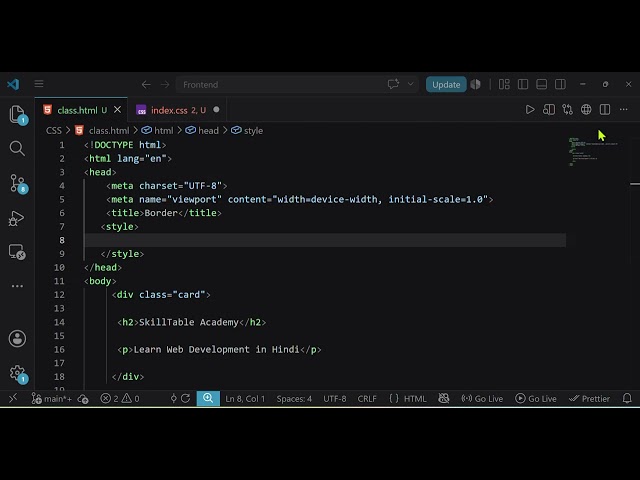Click the globe browser preview icon
640x480 pixels.
(x=586, y=109)
